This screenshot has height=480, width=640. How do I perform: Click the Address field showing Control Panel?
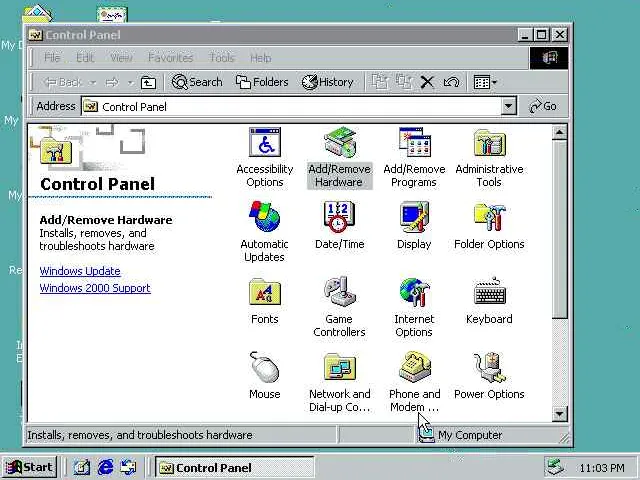tap(291, 107)
